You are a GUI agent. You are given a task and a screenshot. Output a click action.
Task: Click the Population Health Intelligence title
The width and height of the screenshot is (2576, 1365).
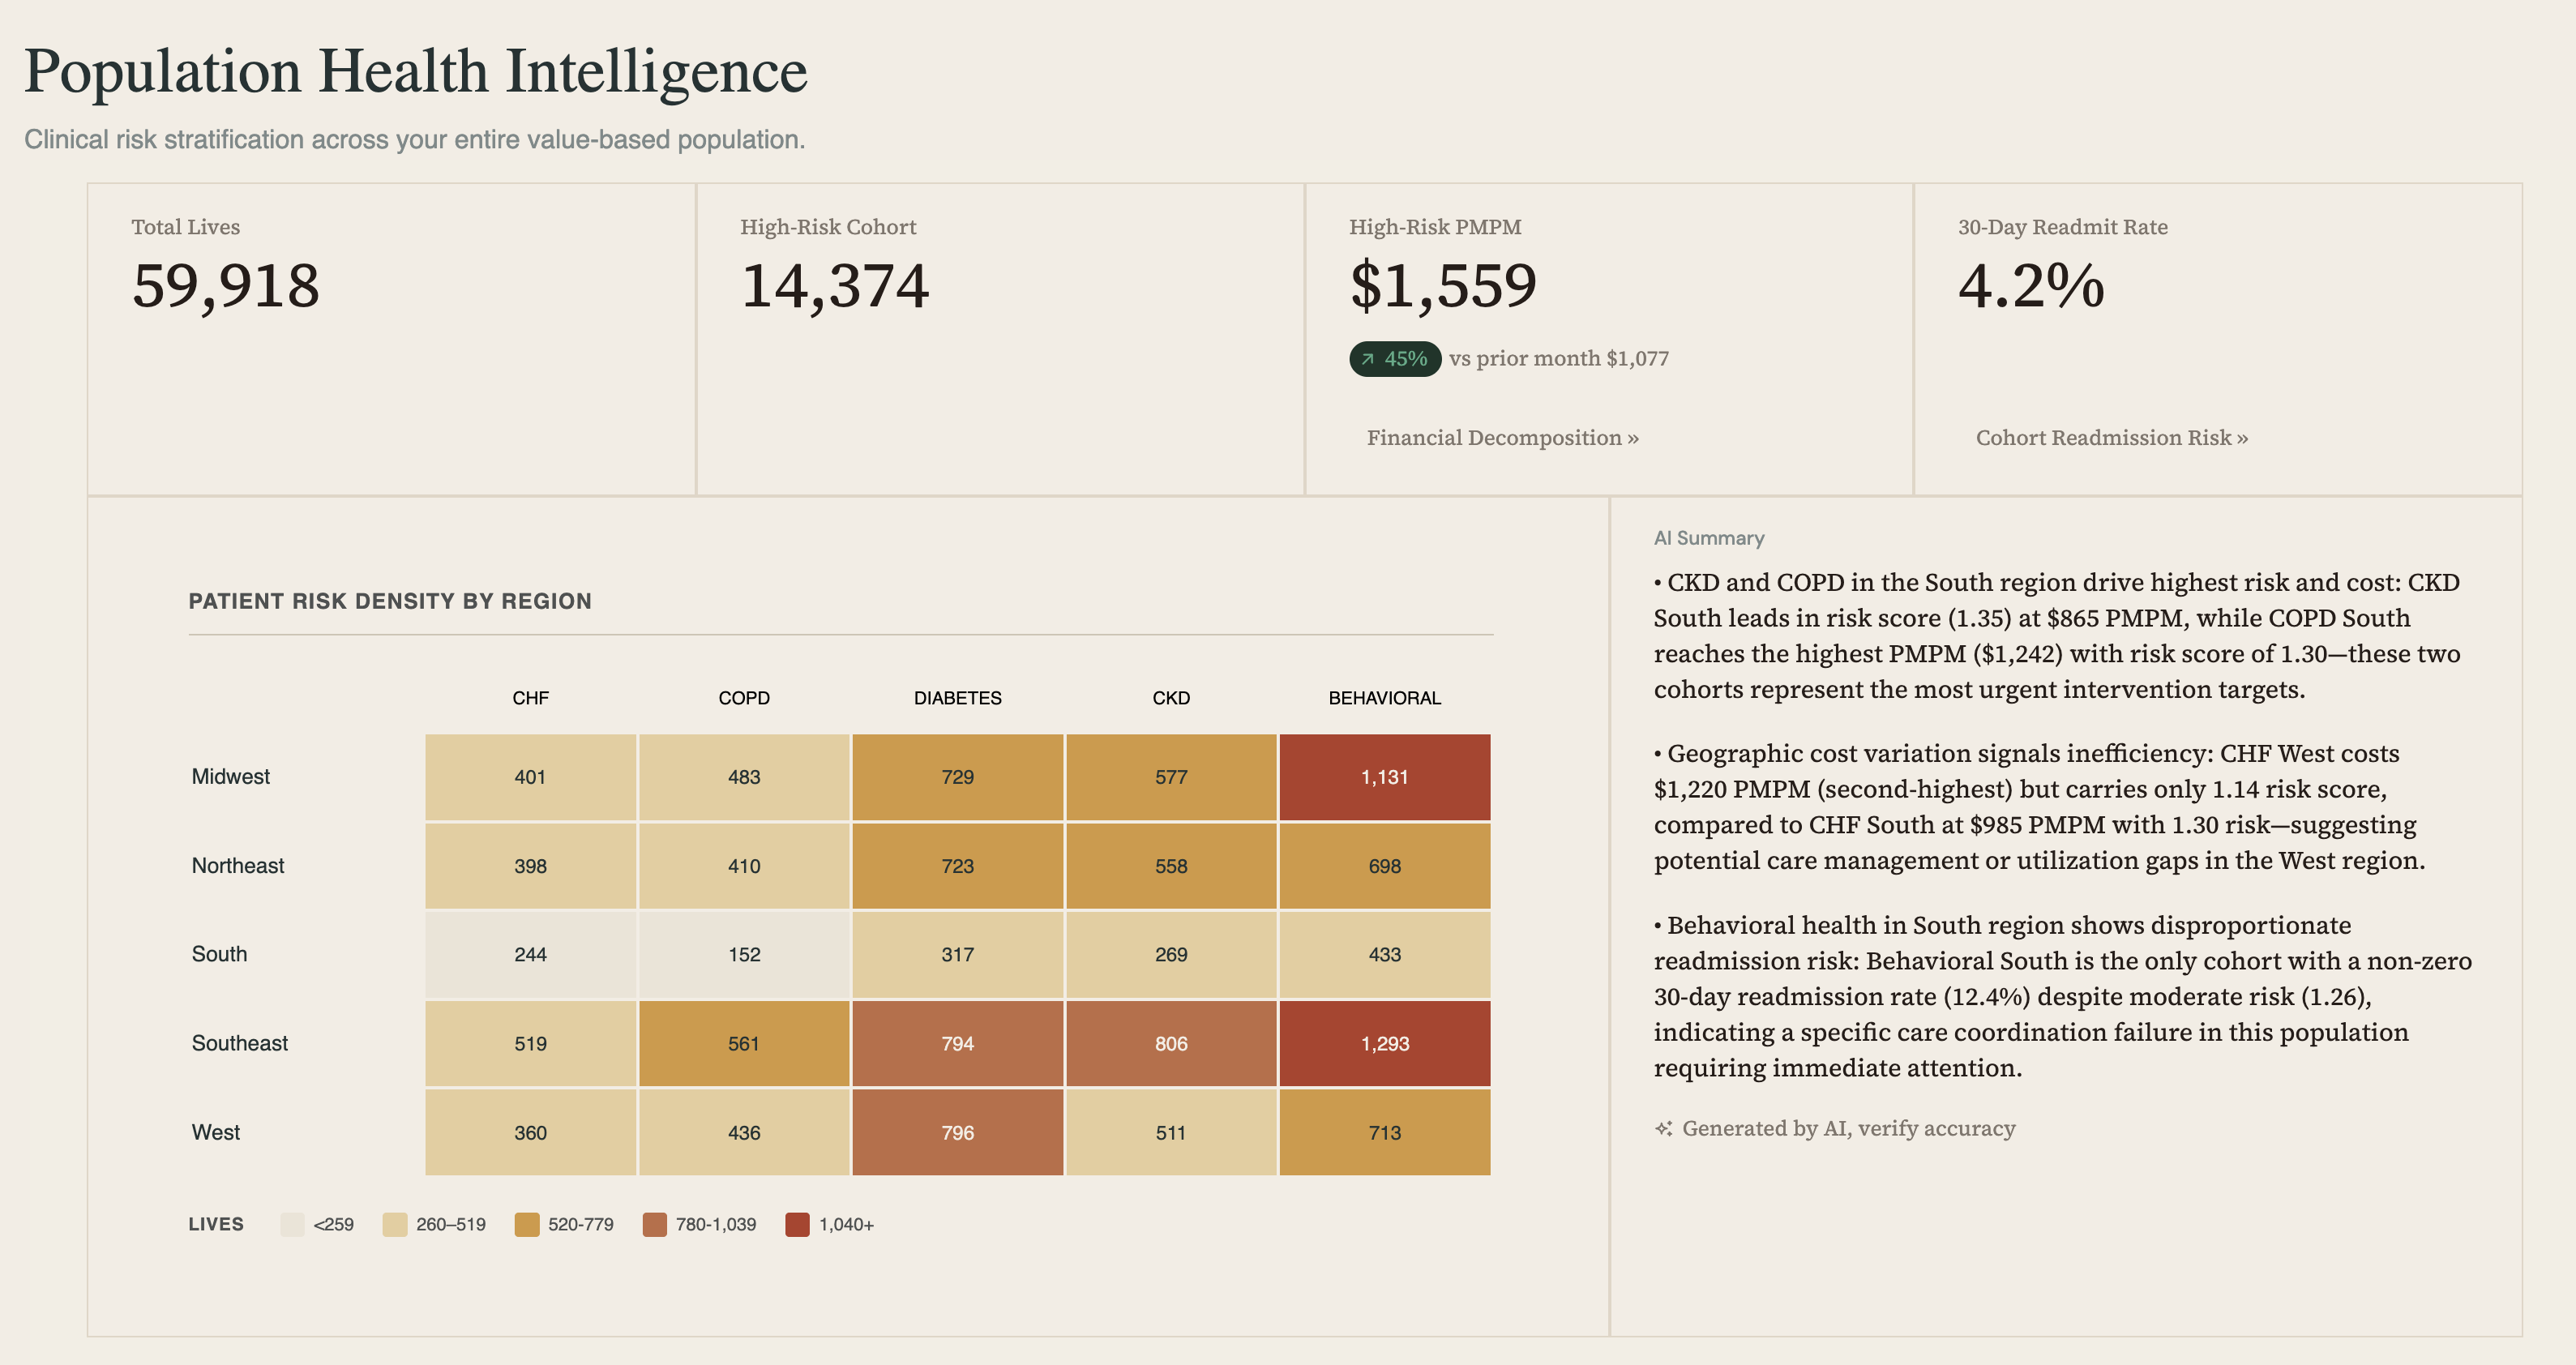416,72
